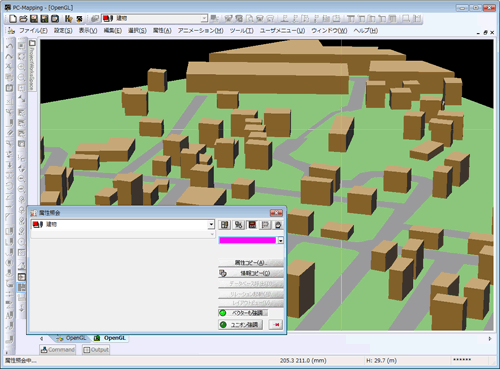Screen dimensions: 500x369
Task: Click the application icon left of ファイル menu
Action: [x=11, y=31]
